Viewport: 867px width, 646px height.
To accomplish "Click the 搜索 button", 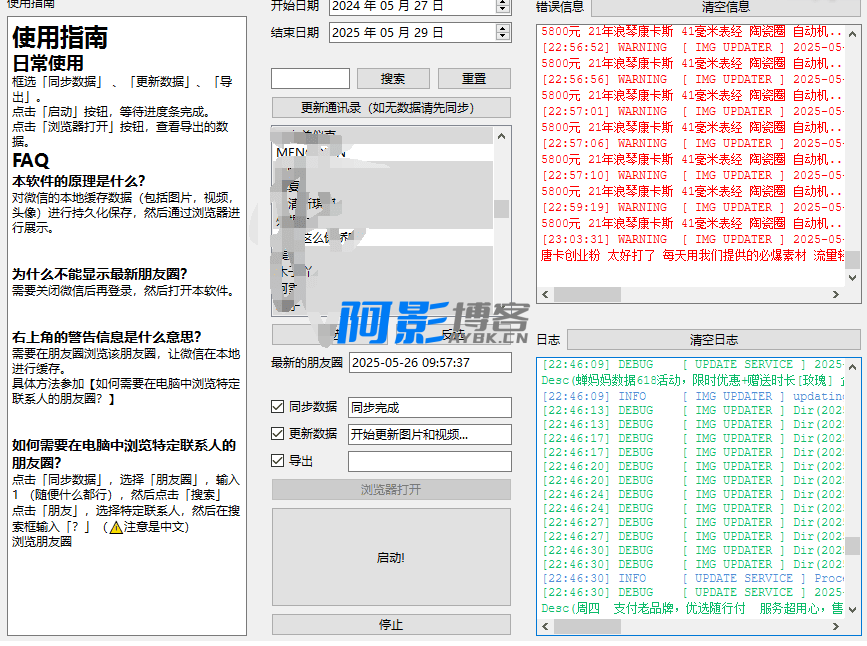I will point(393,79).
